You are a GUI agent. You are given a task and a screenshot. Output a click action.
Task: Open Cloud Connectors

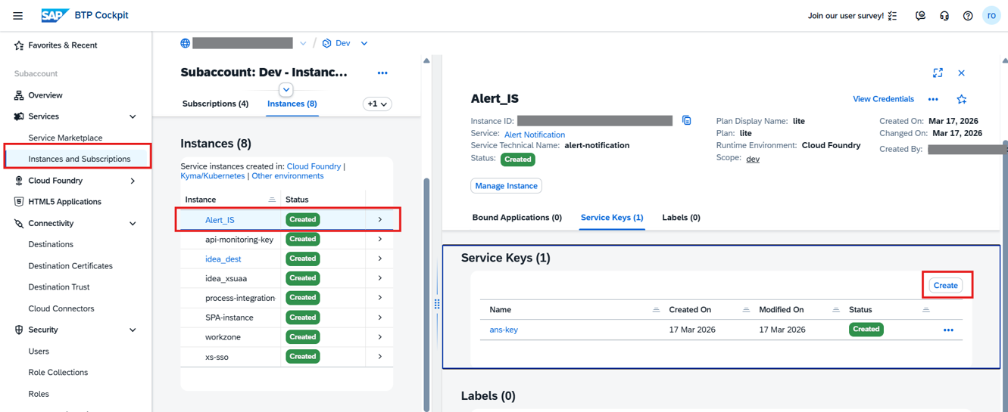(61, 309)
